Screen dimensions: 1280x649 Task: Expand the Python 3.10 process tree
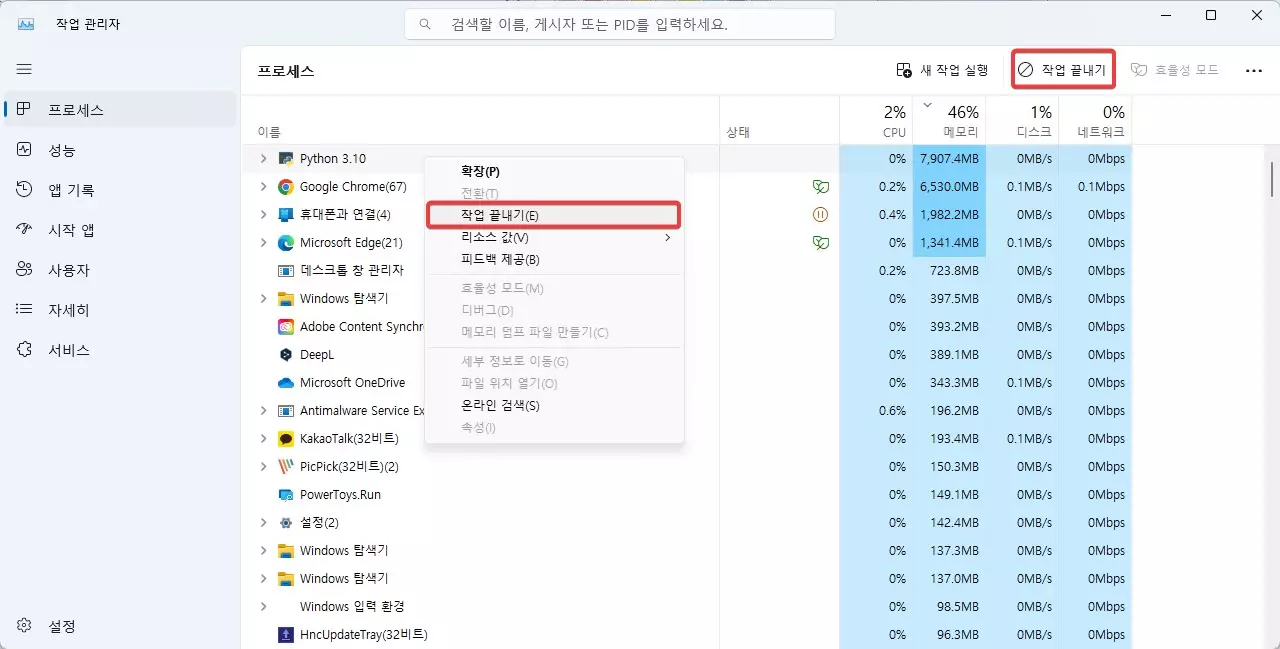pos(263,158)
